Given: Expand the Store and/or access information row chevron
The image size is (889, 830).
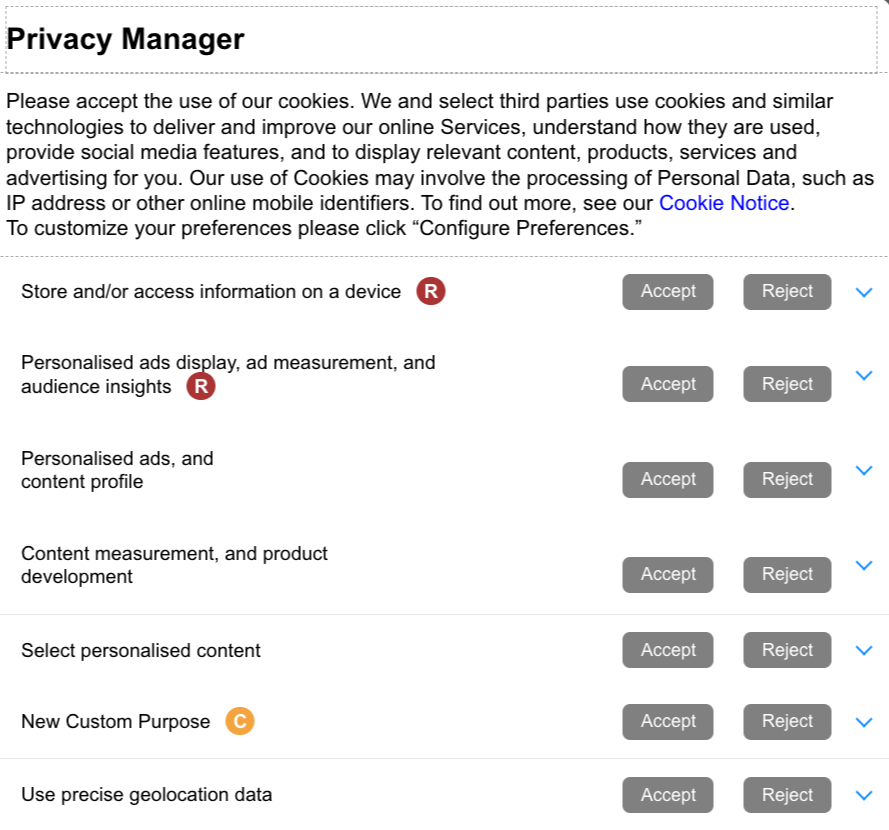Looking at the screenshot, I should point(863,292).
